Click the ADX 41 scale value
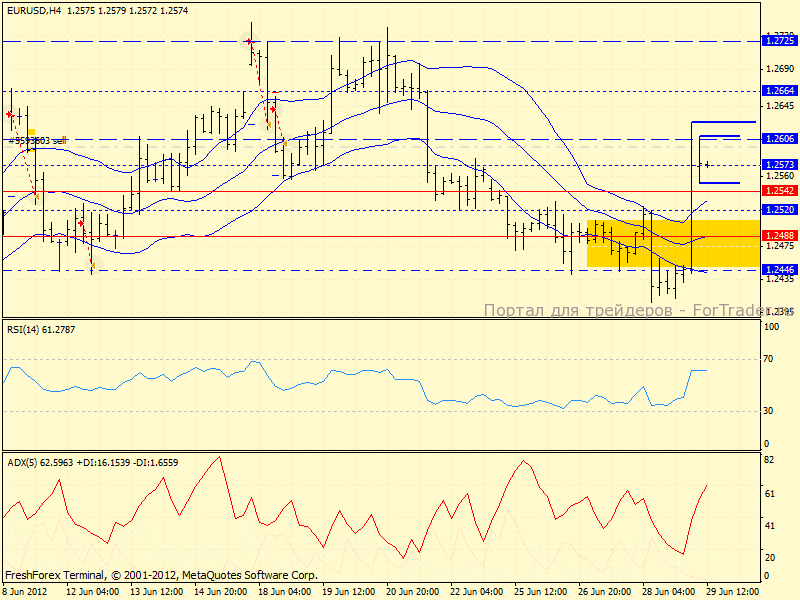 769,526
